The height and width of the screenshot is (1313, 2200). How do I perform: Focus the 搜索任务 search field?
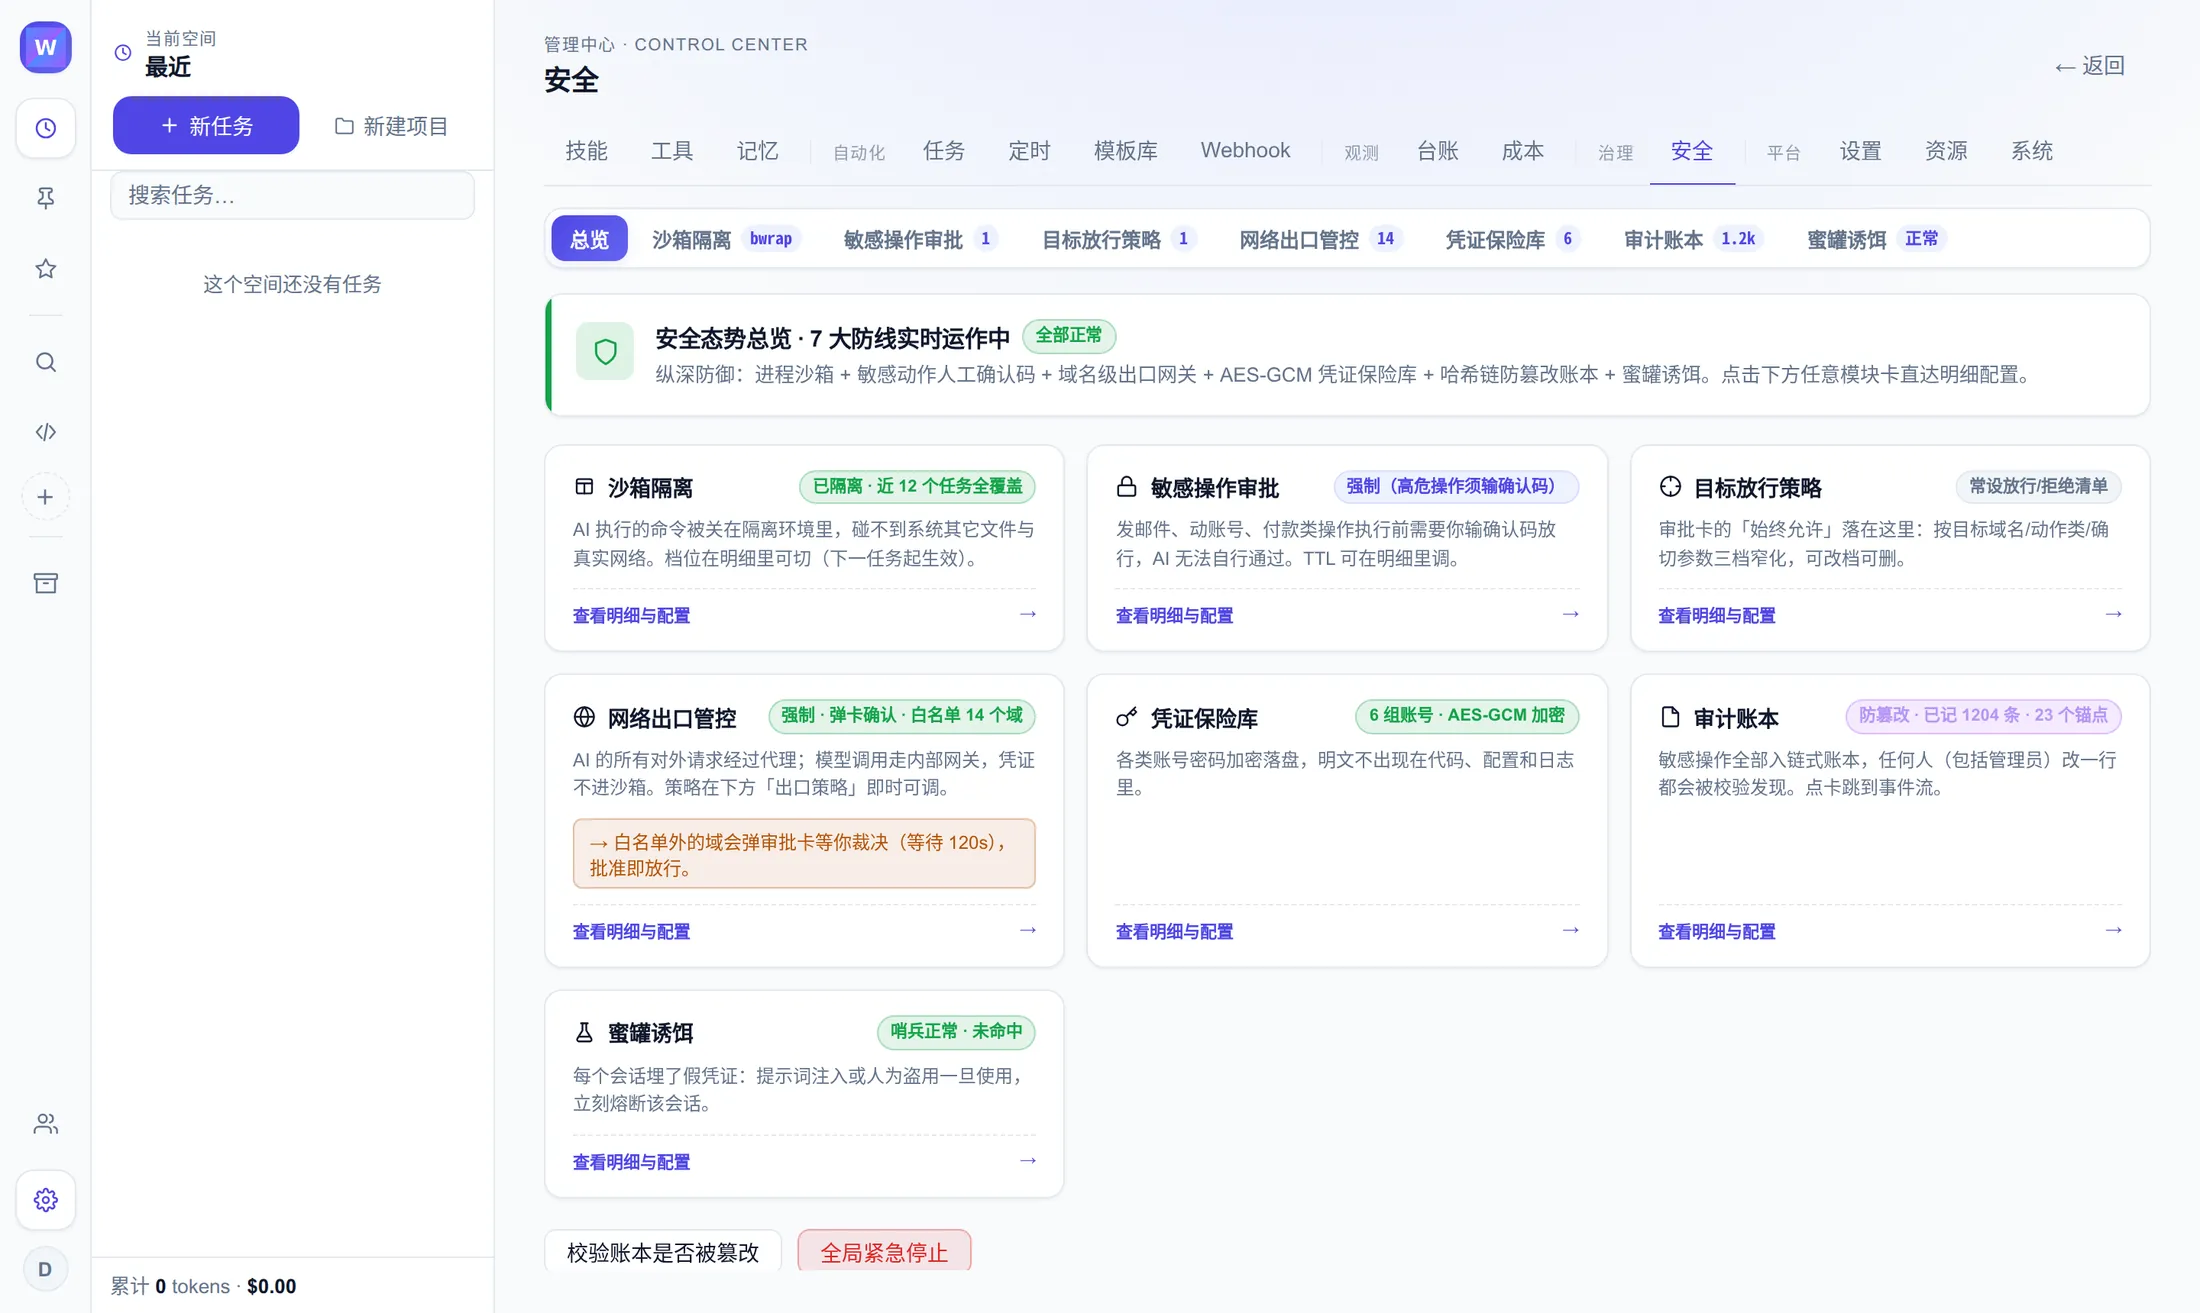pyautogui.click(x=293, y=195)
